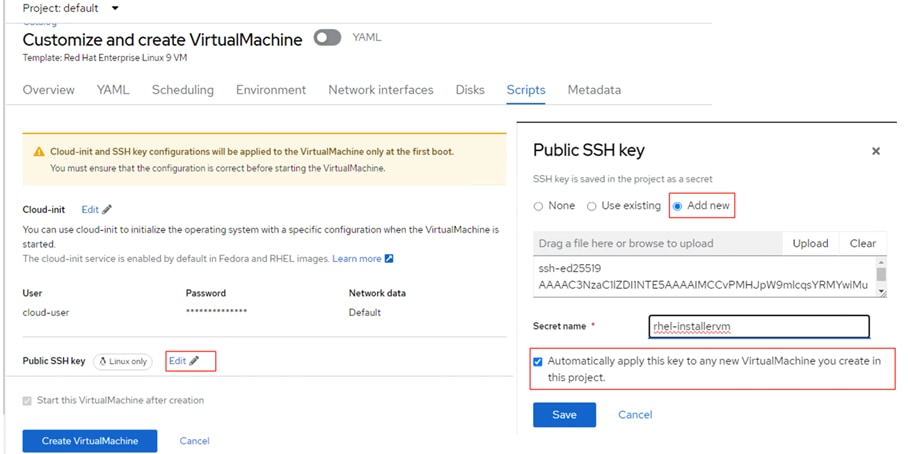Image resolution: width=908 pixels, height=454 pixels.
Task: Click the Create VirtualMachine button
Action: click(90, 441)
